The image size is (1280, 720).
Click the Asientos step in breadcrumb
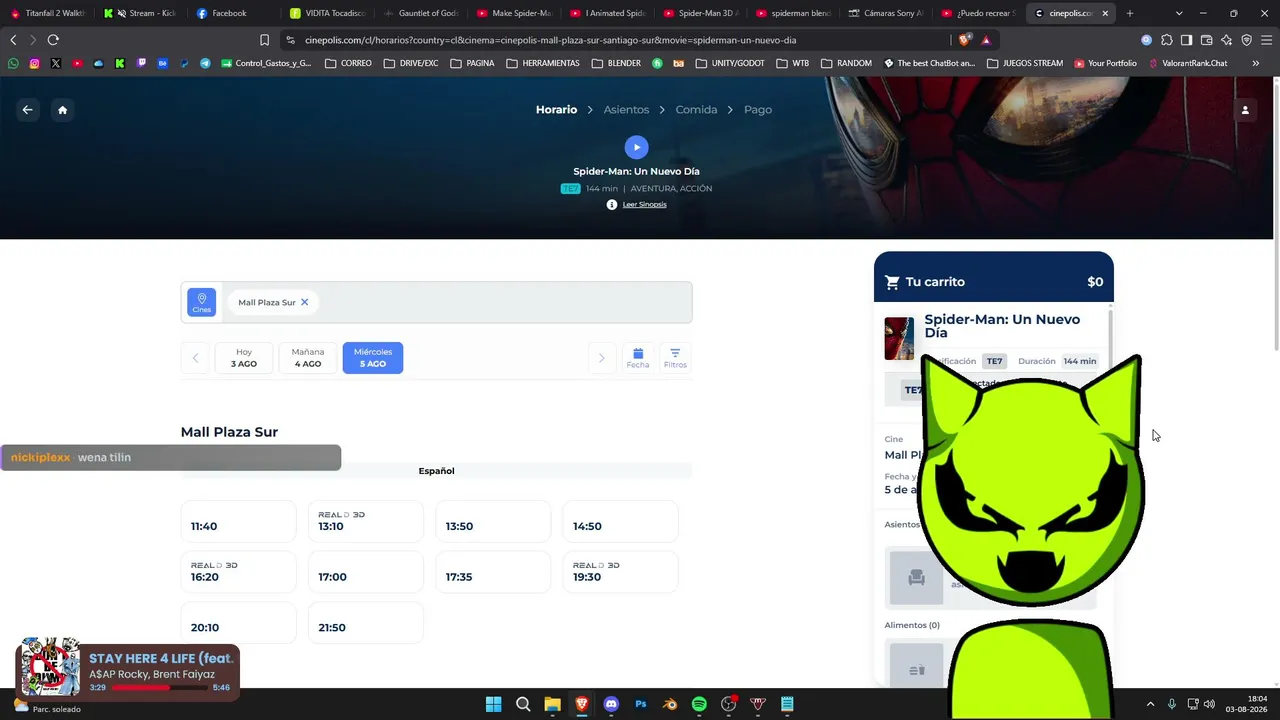tap(626, 110)
